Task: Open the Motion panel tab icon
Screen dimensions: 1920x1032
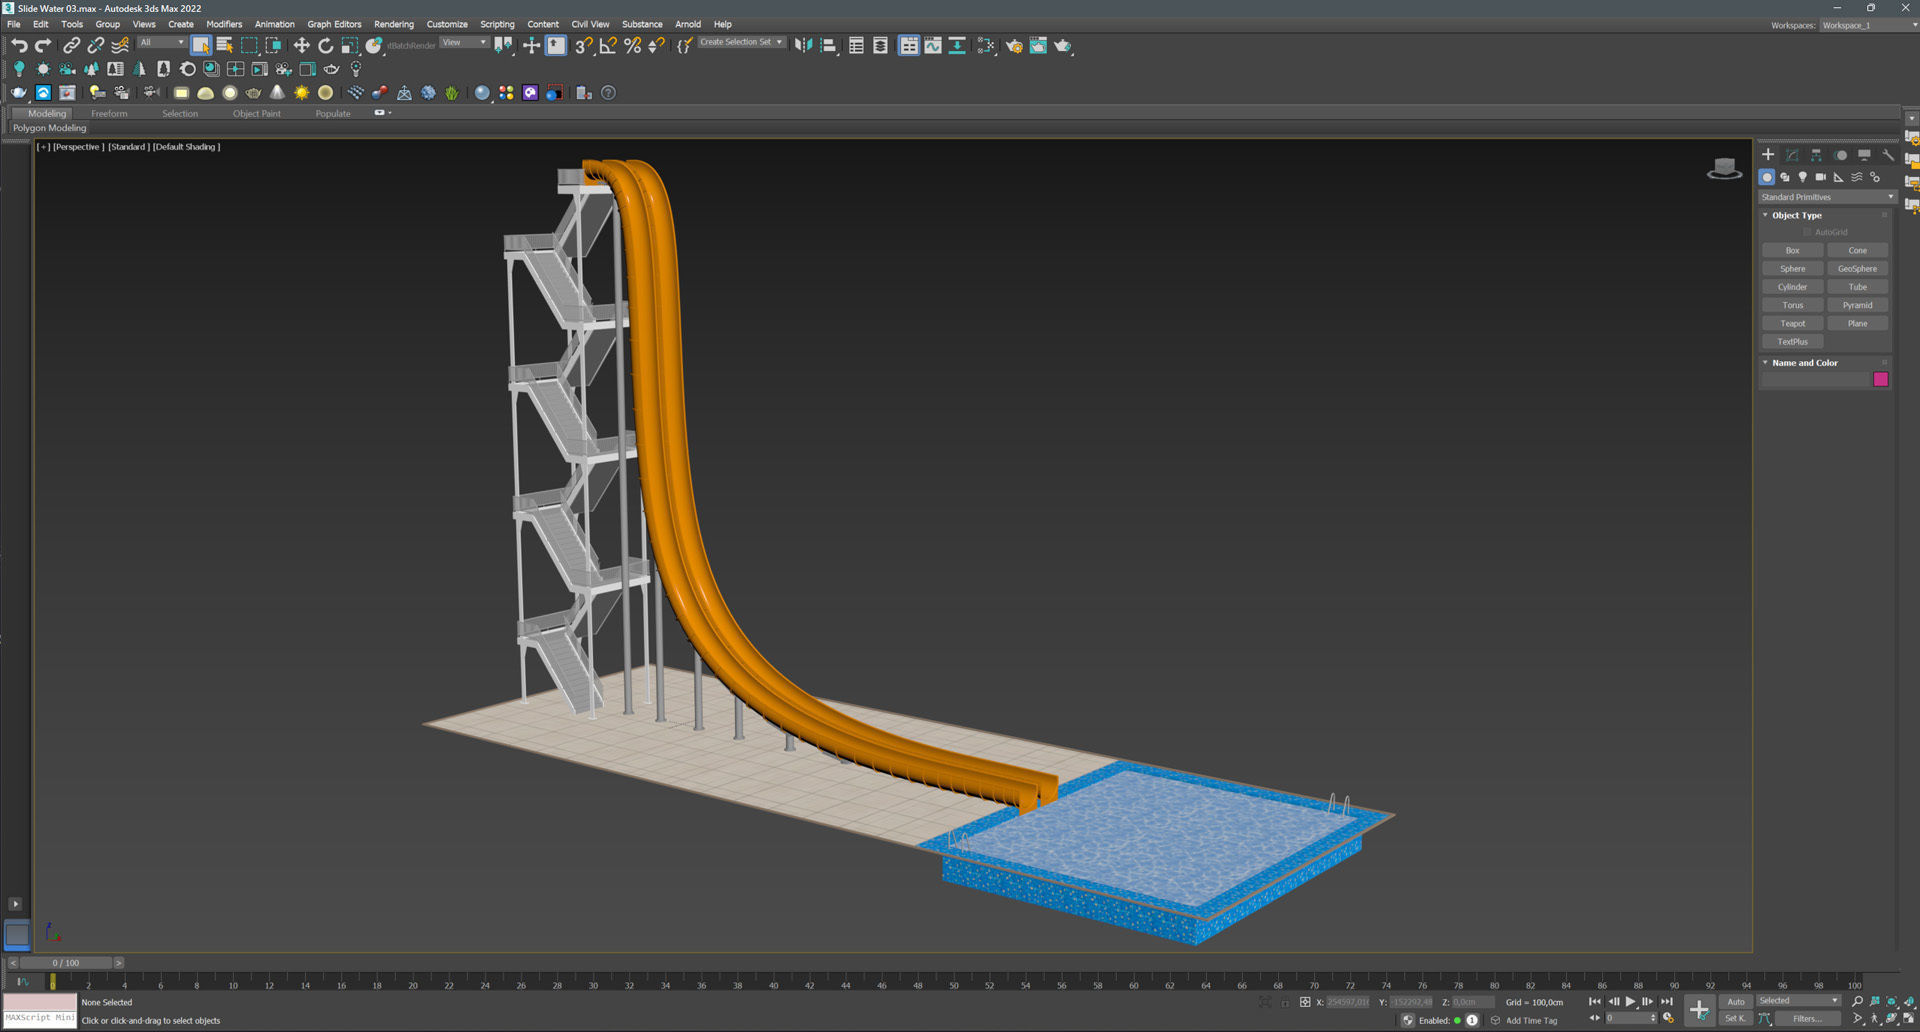Action: tap(1841, 155)
